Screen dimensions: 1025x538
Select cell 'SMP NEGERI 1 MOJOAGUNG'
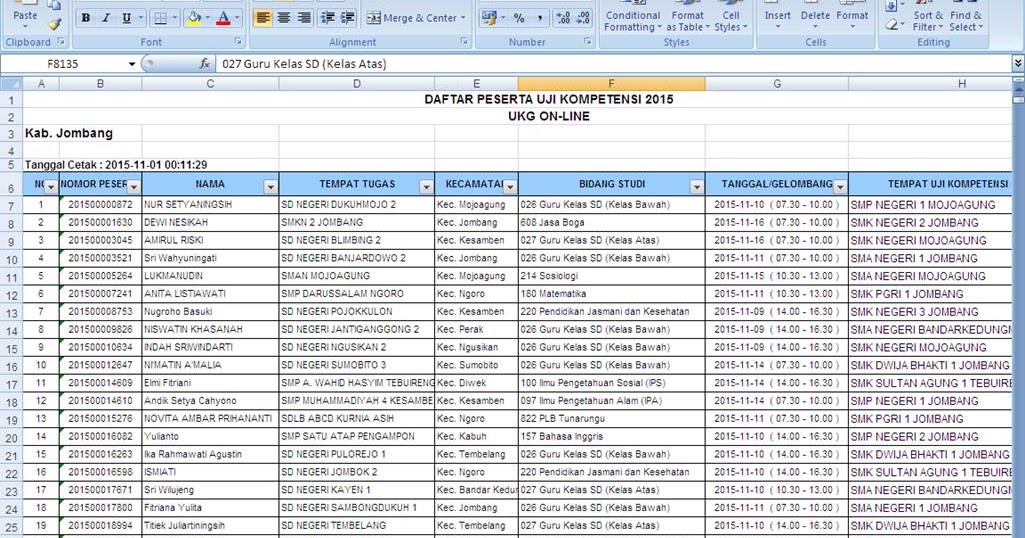pyautogui.click(x=930, y=205)
